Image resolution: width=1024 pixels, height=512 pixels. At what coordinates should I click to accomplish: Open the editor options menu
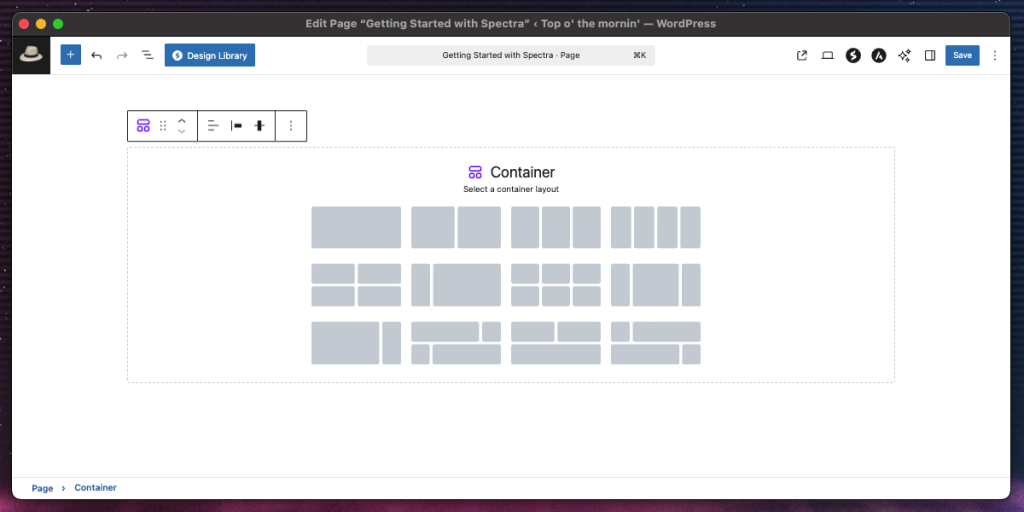(x=994, y=56)
